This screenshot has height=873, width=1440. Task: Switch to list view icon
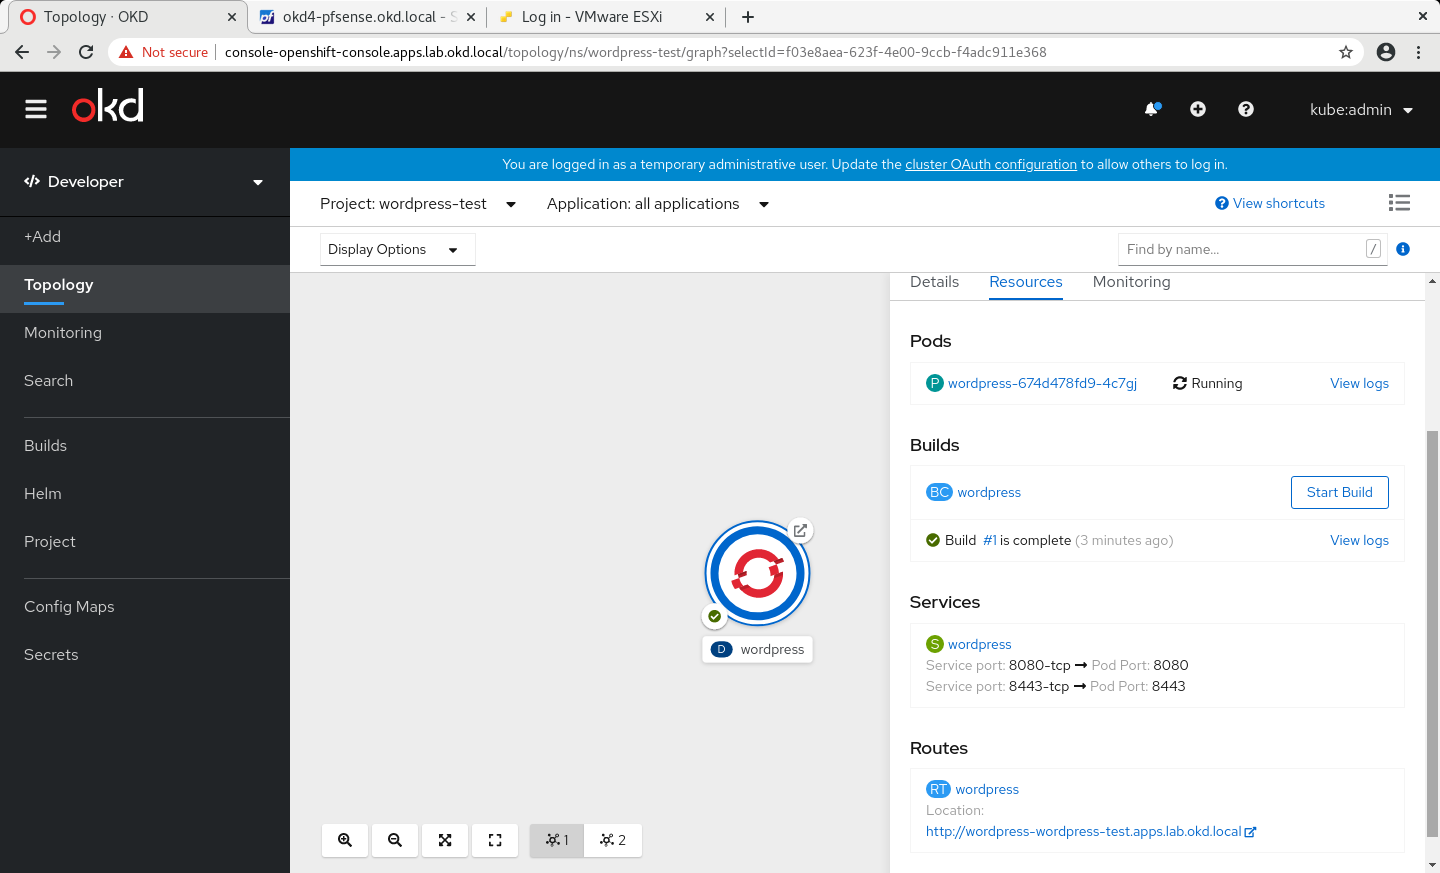pyautogui.click(x=1399, y=203)
